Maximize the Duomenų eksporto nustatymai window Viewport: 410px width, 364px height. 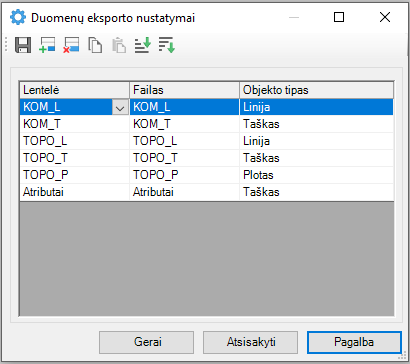tap(339, 17)
